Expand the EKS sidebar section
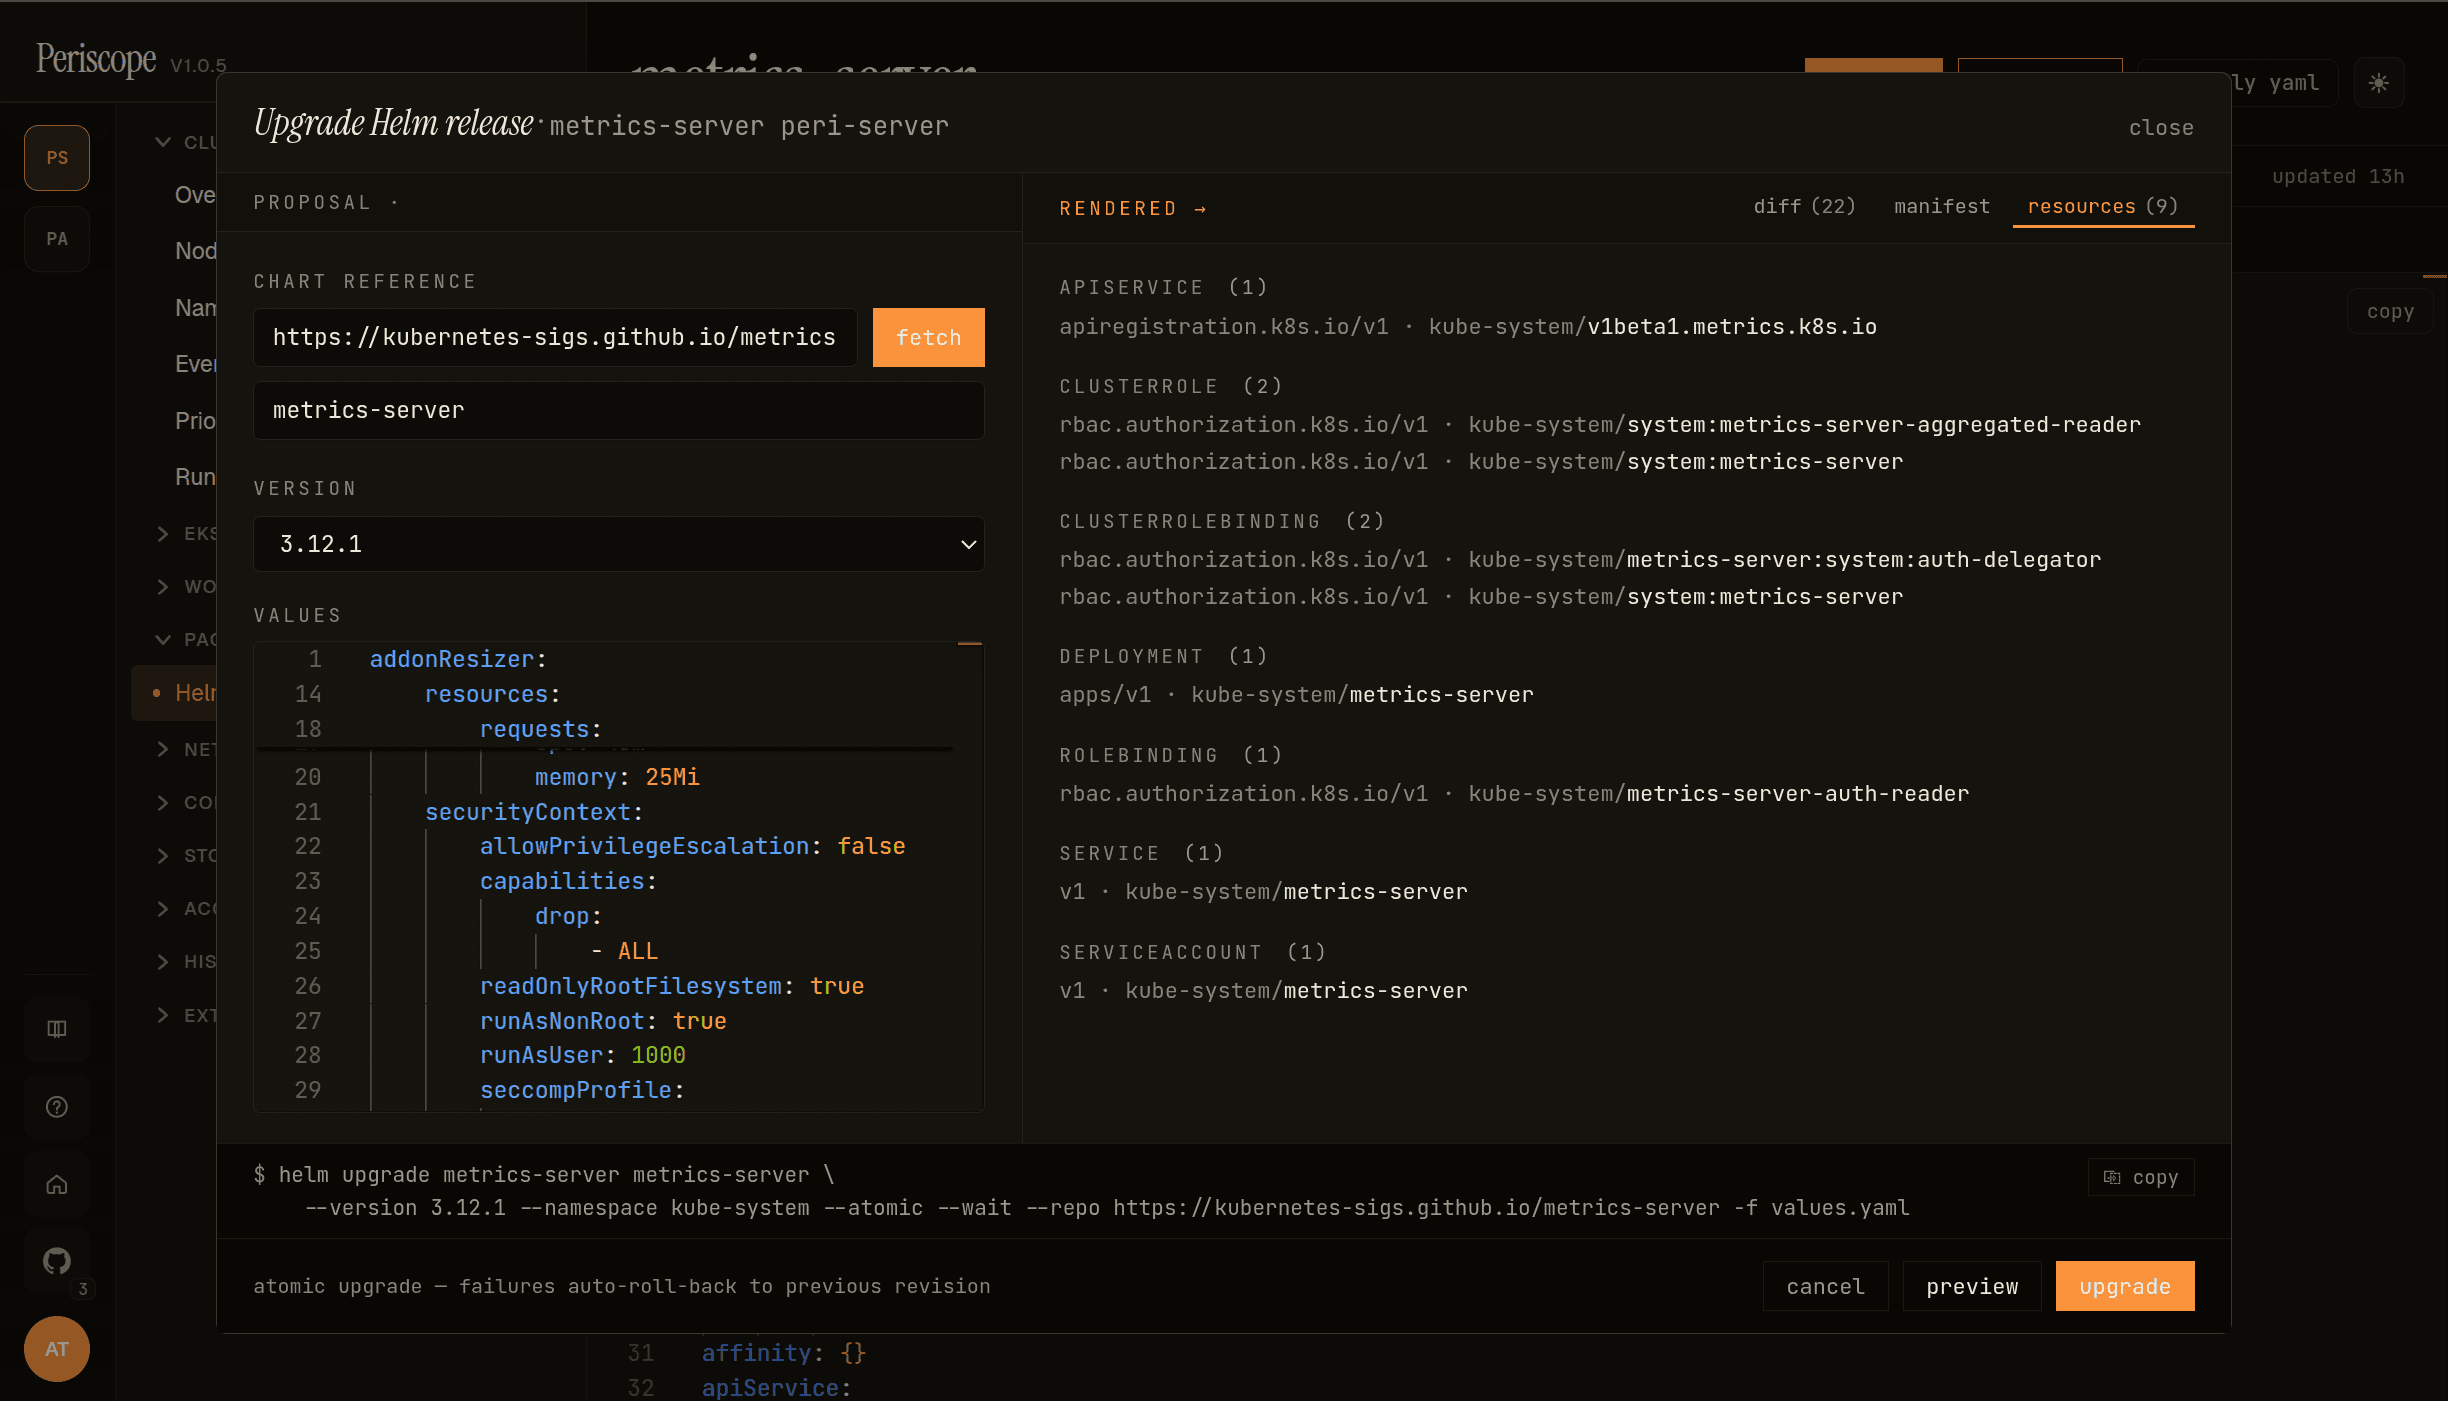 click(x=163, y=533)
